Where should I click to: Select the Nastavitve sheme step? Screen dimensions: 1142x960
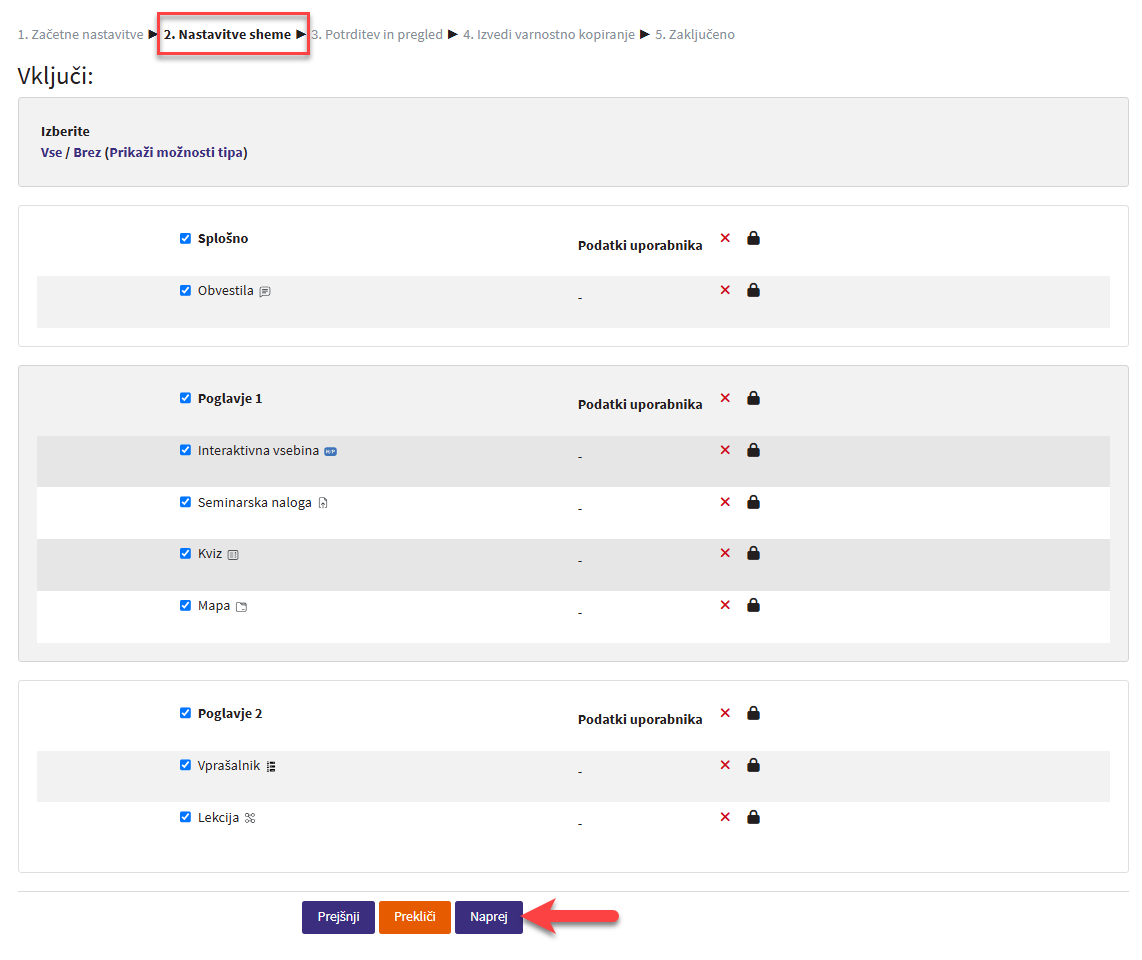point(227,35)
